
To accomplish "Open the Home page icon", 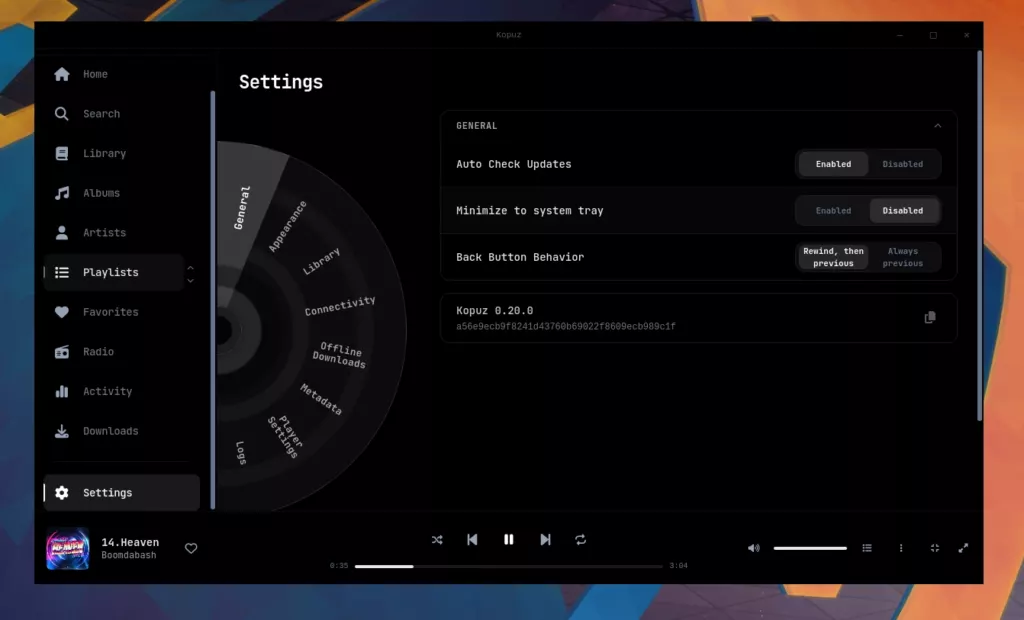I will click(x=62, y=74).
